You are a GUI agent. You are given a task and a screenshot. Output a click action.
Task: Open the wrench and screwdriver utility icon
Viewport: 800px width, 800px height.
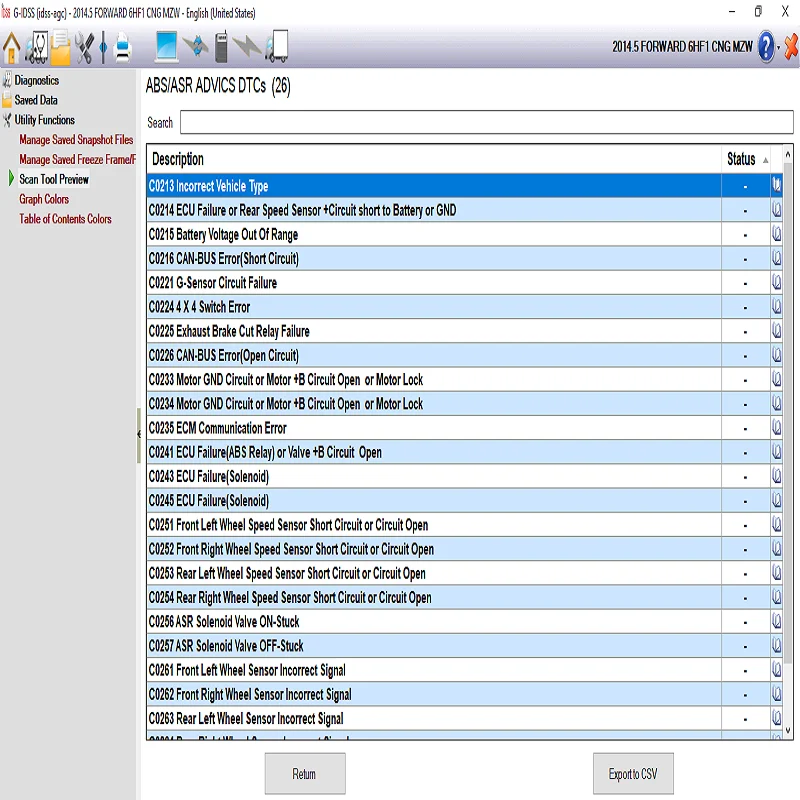point(84,47)
